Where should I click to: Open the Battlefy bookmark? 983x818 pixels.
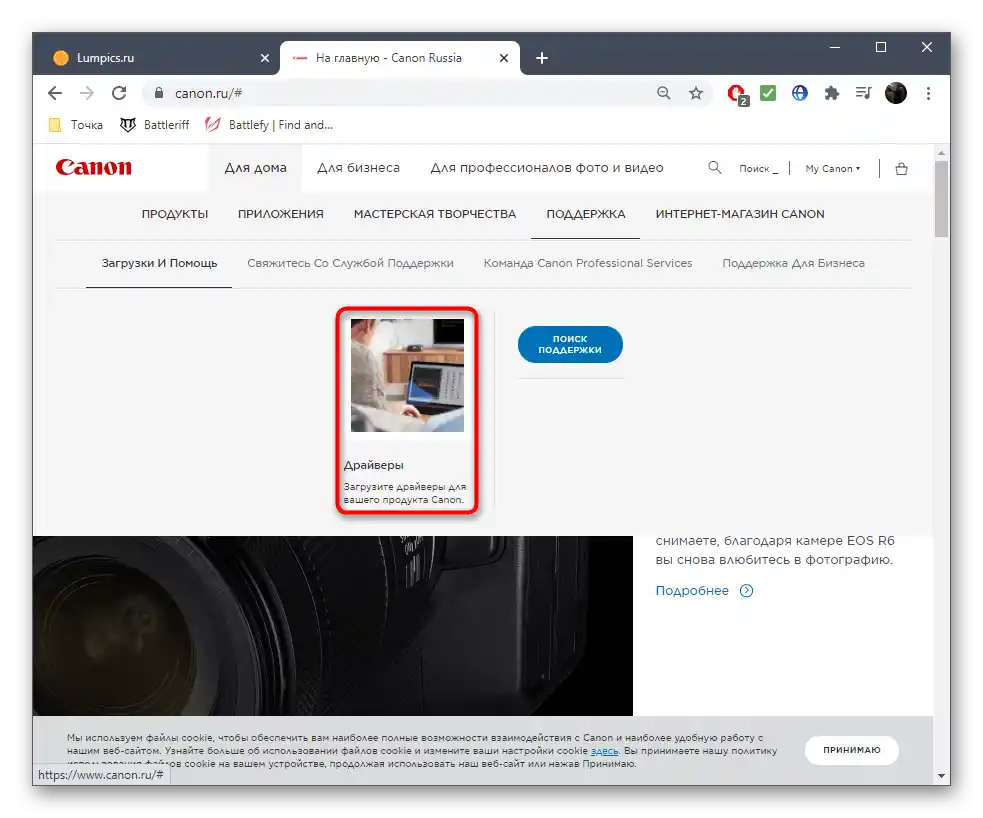(x=269, y=125)
